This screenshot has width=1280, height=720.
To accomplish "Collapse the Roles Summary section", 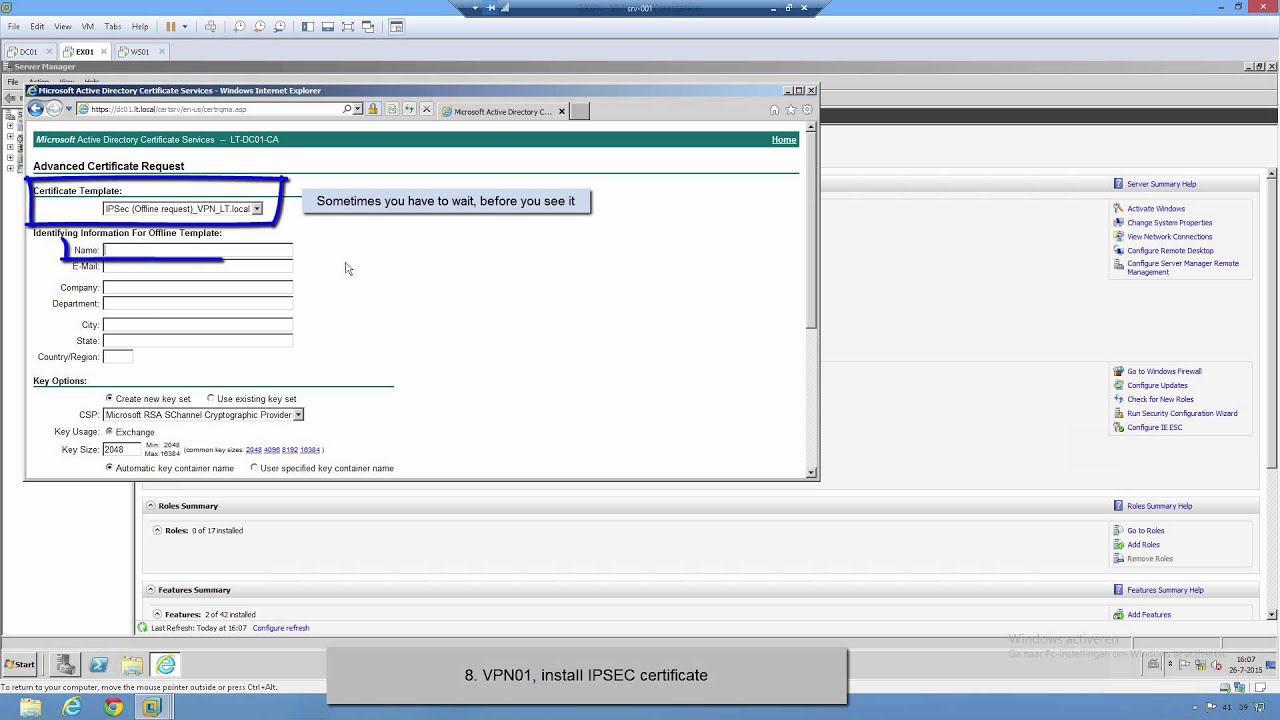I will coord(150,506).
